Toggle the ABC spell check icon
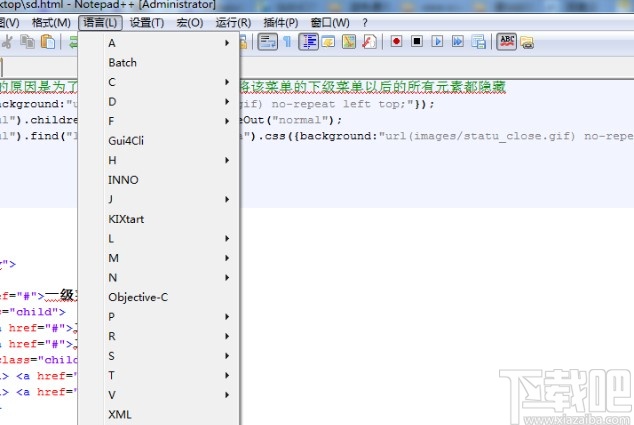This screenshot has width=634, height=425. [507, 42]
